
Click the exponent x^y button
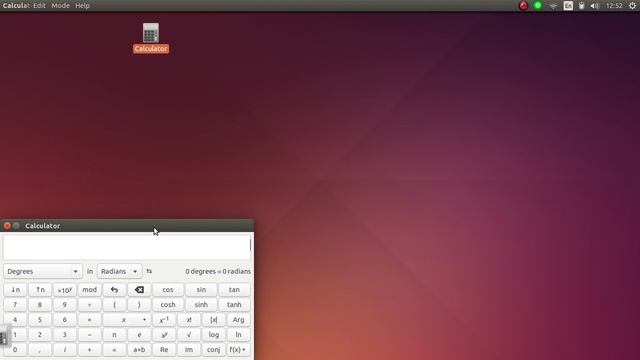[164, 335]
